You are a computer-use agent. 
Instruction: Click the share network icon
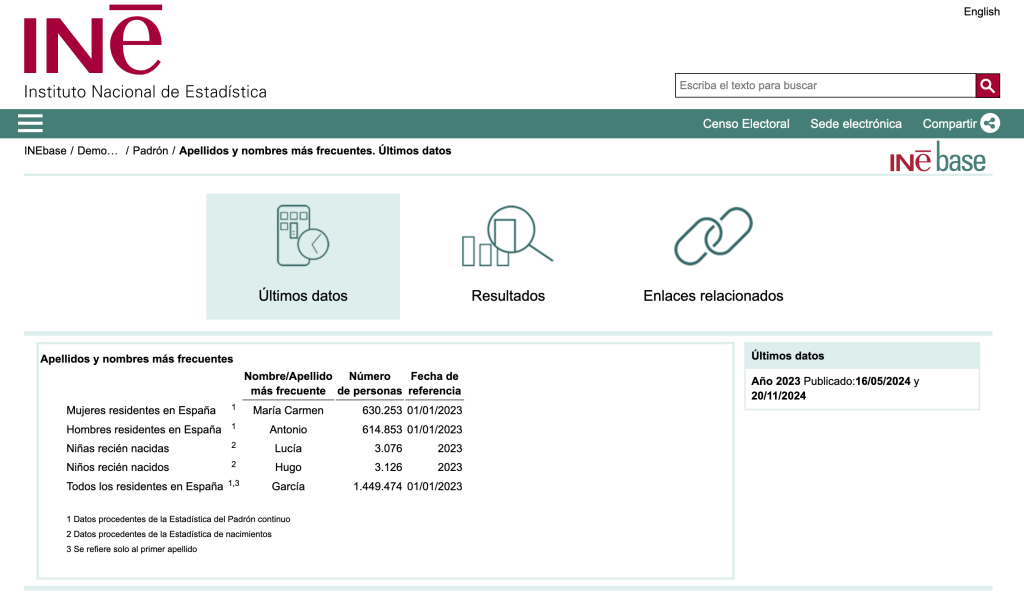pyautogui.click(x=989, y=124)
